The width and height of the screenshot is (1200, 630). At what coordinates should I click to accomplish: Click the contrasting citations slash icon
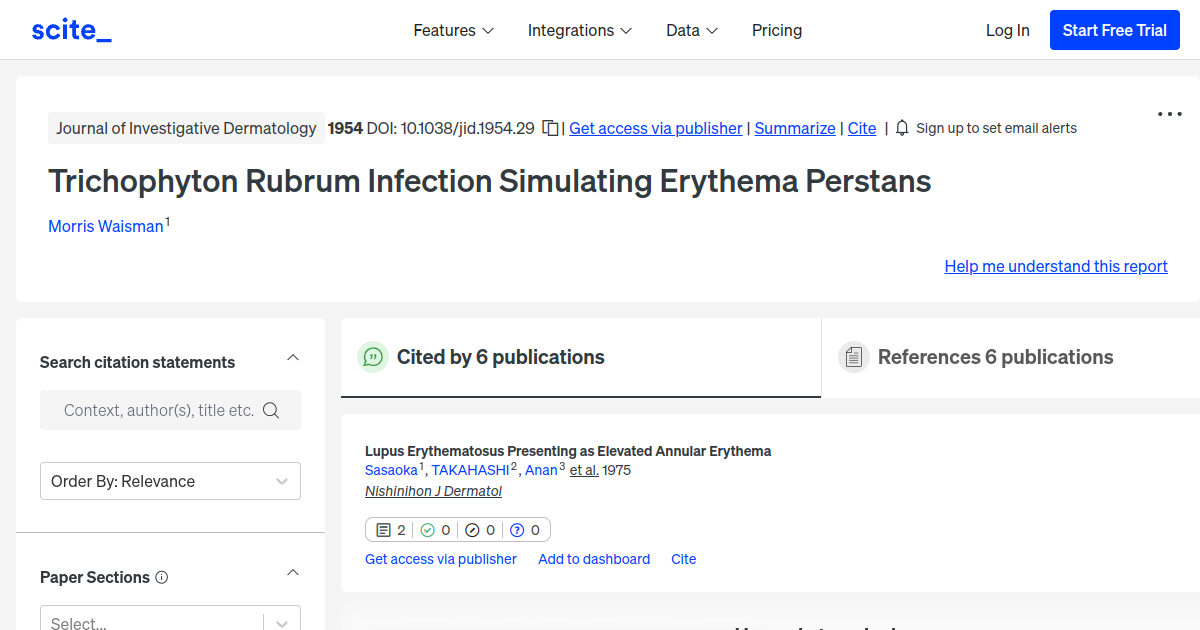[473, 529]
